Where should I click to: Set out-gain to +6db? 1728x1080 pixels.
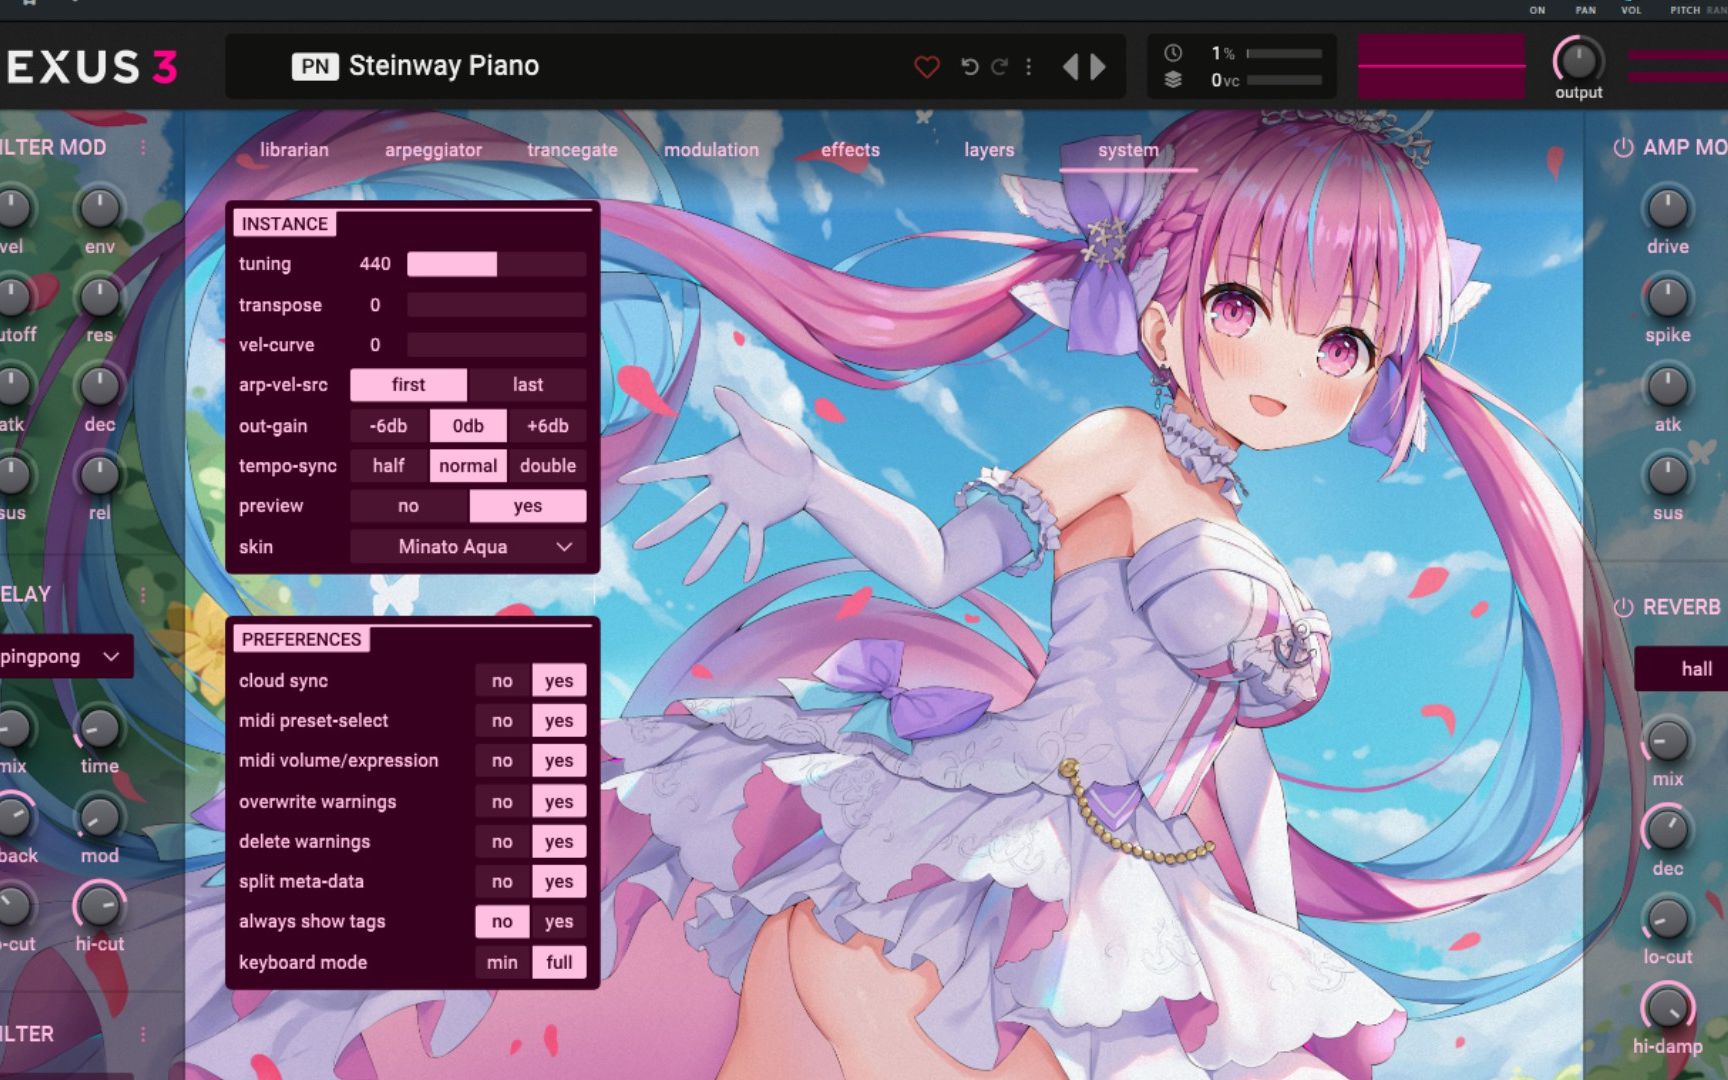point(547,425)
